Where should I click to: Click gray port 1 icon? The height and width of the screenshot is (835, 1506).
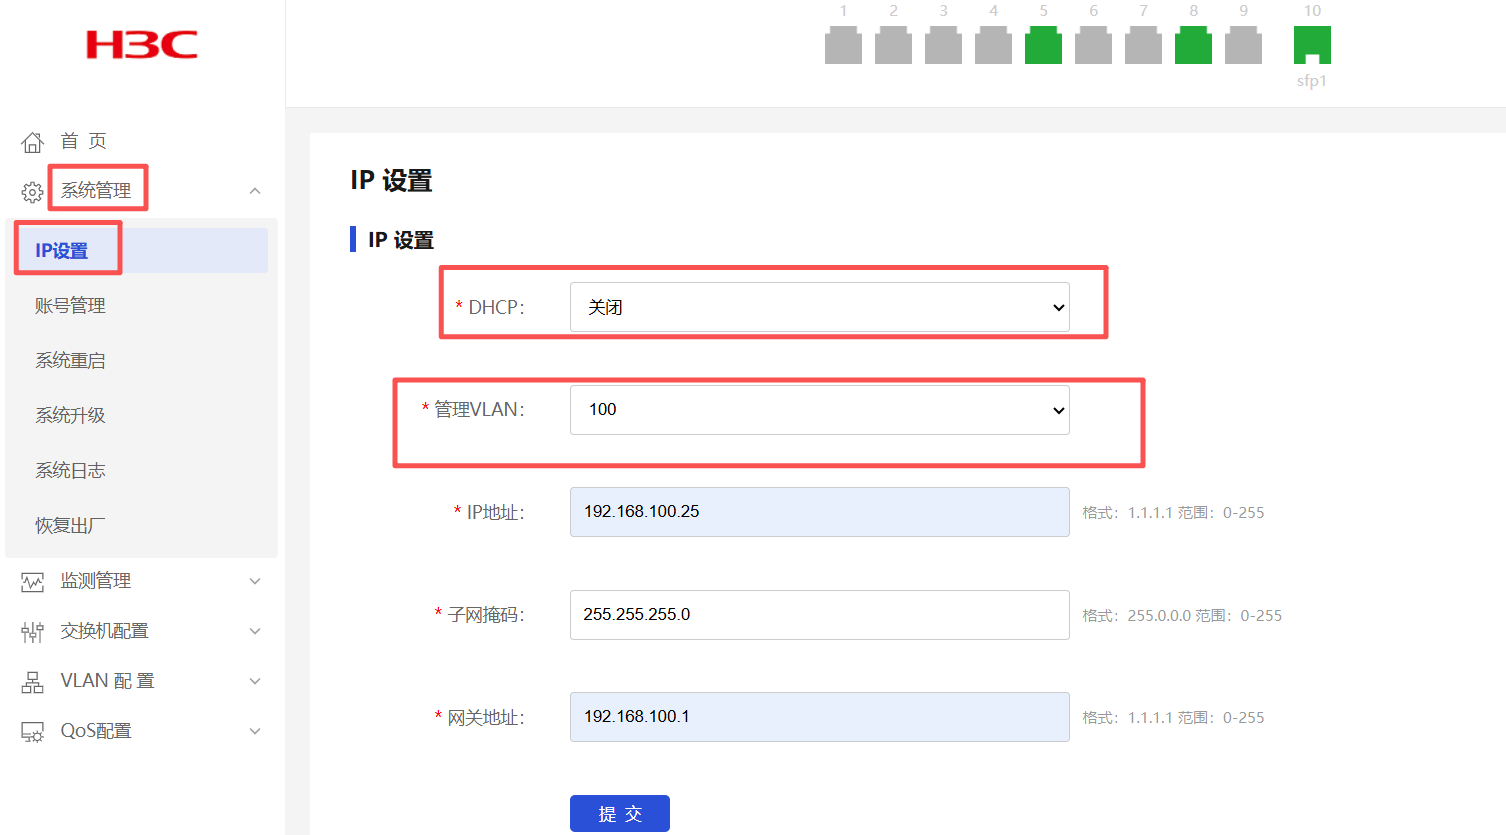pos(843,46)
